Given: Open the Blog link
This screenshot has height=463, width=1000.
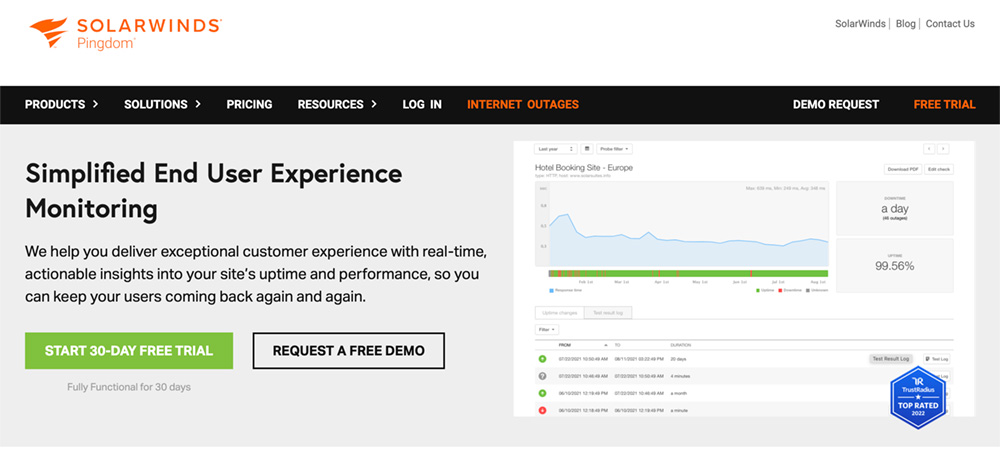Looking at the screenshot, I should [x=906, y=24].
